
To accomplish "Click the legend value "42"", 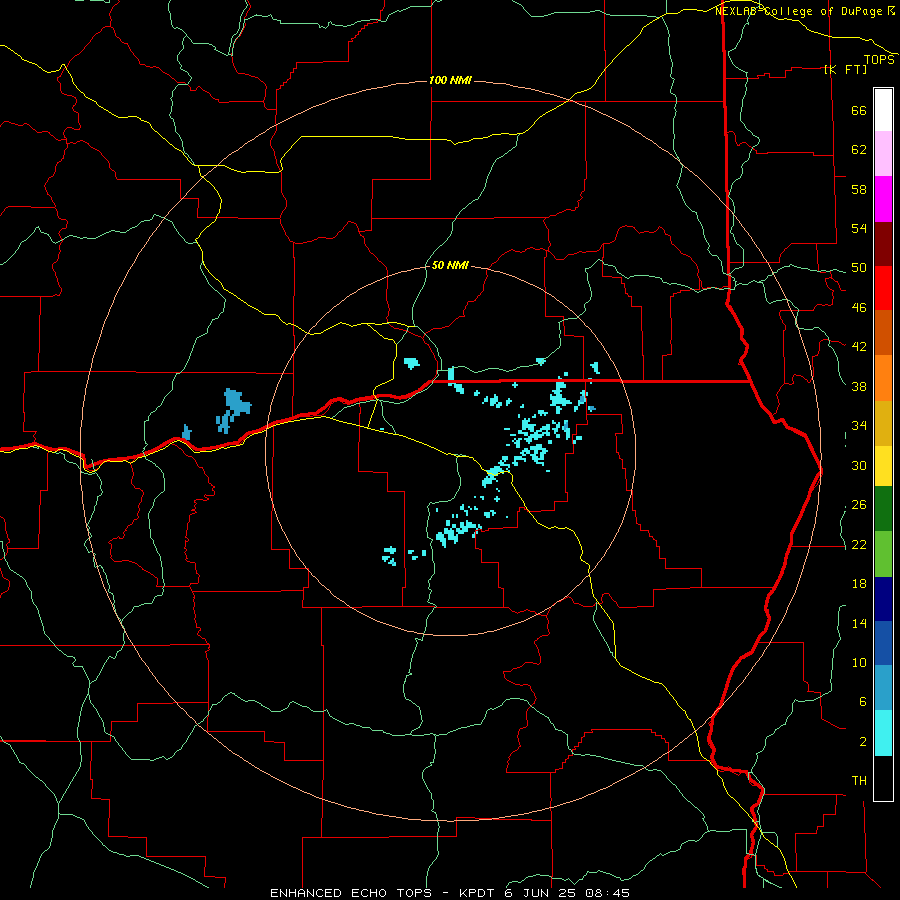I will (859, 347).
